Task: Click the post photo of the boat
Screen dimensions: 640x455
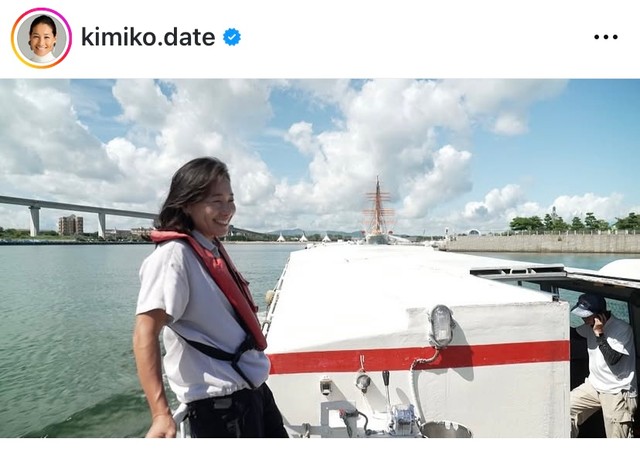Action: (320, 258)
